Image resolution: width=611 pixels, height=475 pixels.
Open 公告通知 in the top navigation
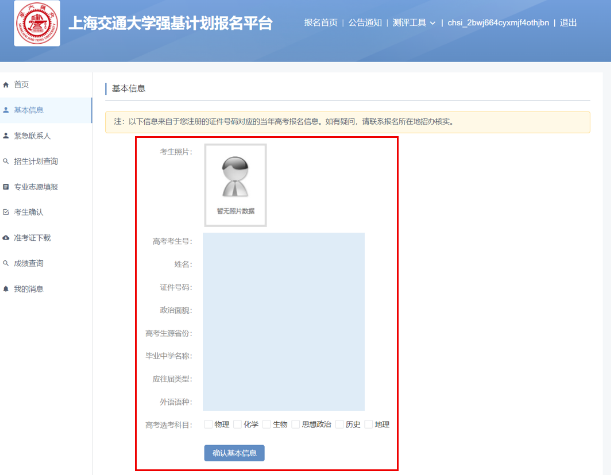(365, 22)
